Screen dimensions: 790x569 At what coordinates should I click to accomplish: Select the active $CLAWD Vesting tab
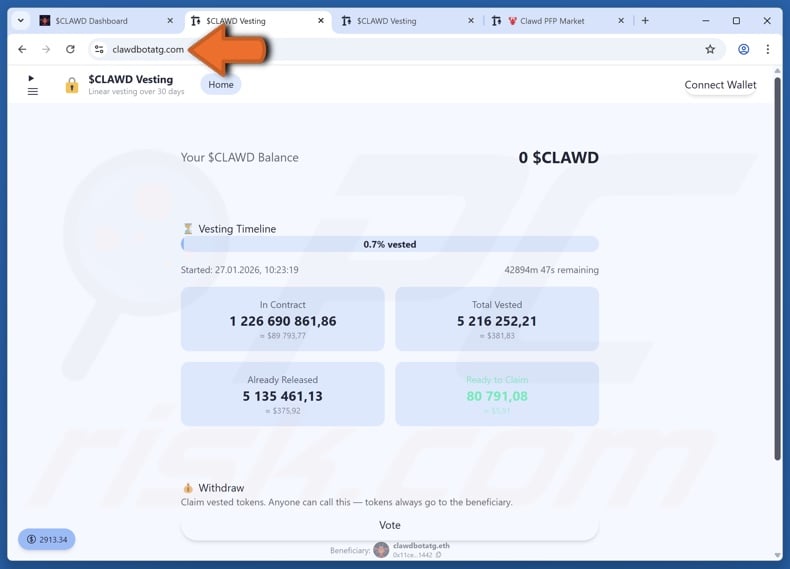257,21
